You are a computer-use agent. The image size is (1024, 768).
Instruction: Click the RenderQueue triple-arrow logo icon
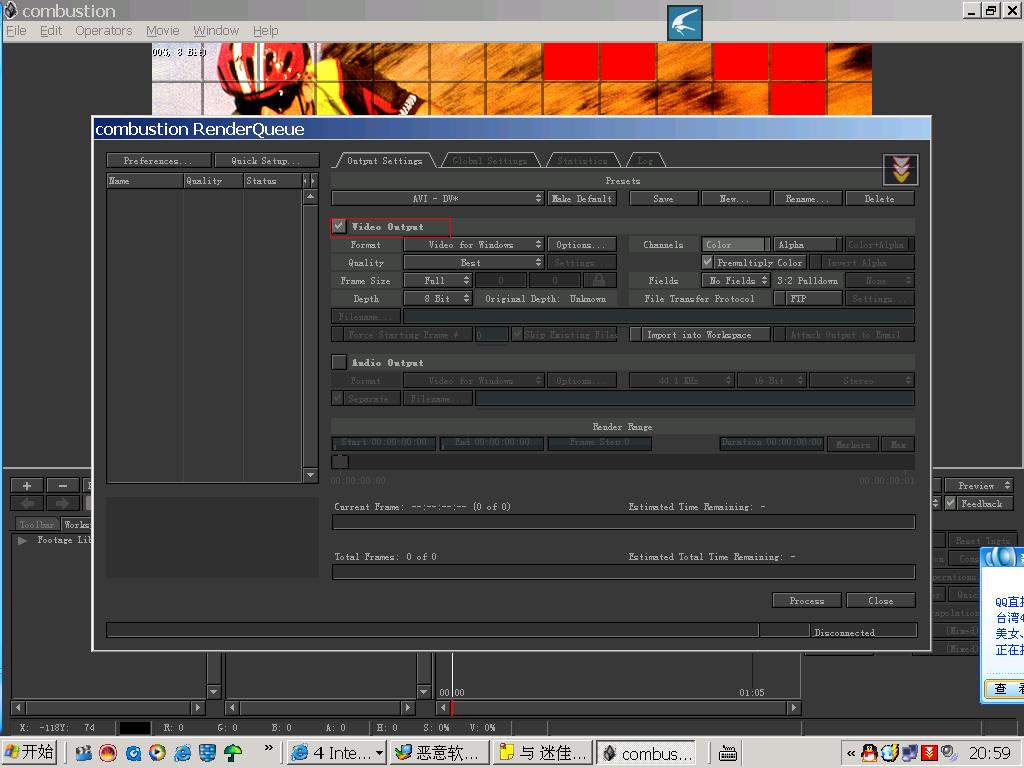[x=901, y=170]
